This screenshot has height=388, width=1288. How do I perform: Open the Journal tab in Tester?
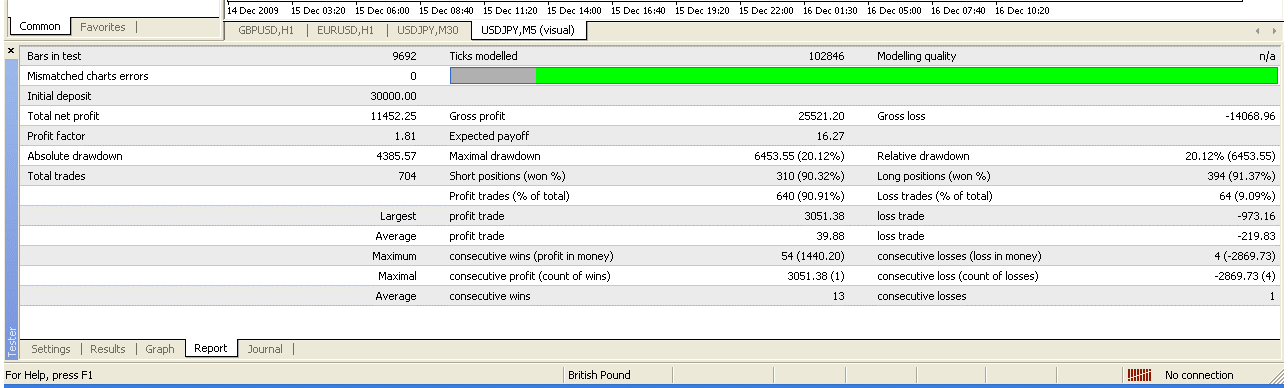(x=265, y=349)
